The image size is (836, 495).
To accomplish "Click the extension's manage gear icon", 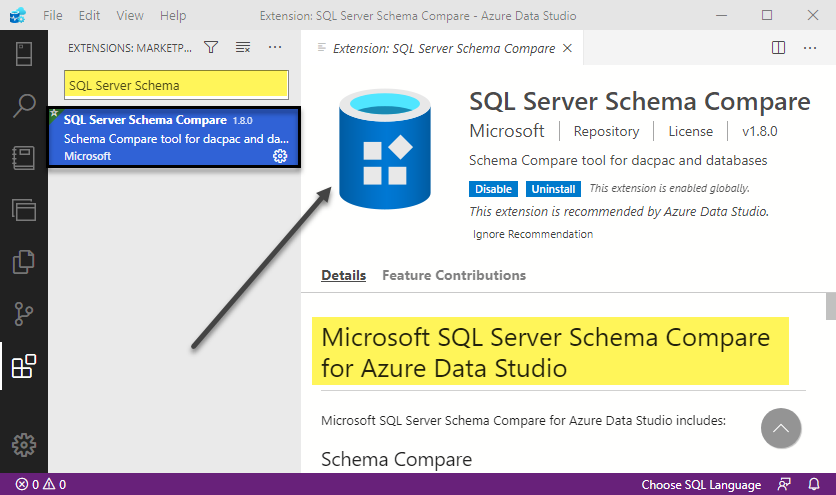I will (x=279, y=156).
